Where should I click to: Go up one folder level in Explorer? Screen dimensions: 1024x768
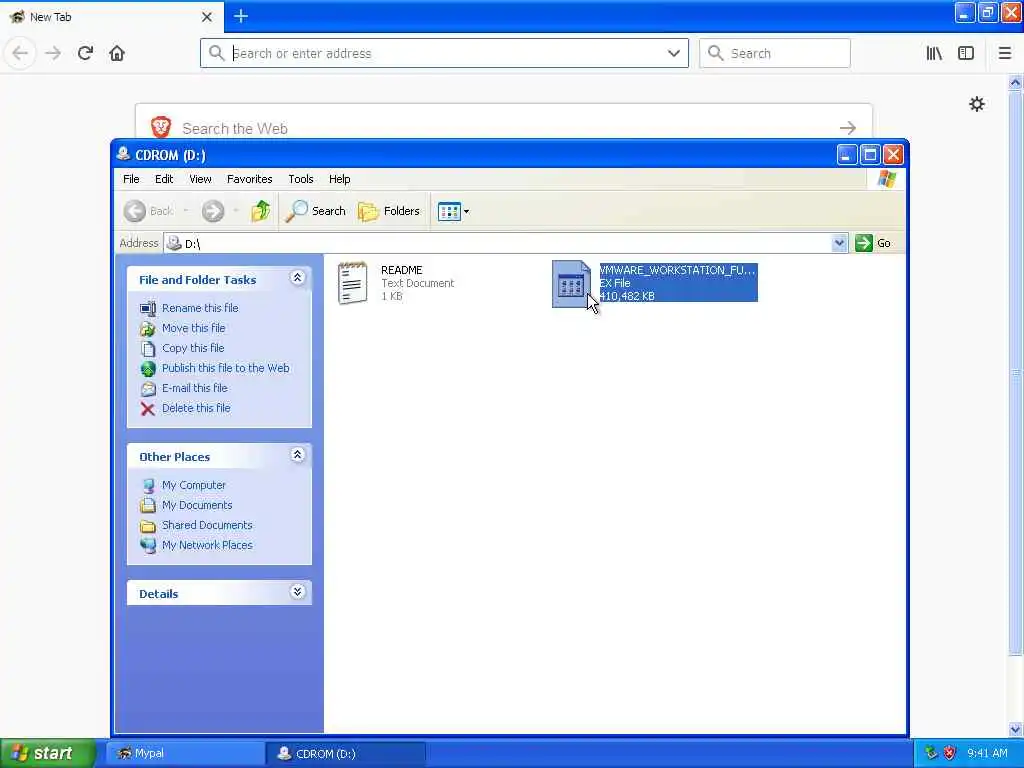(261, 211)
